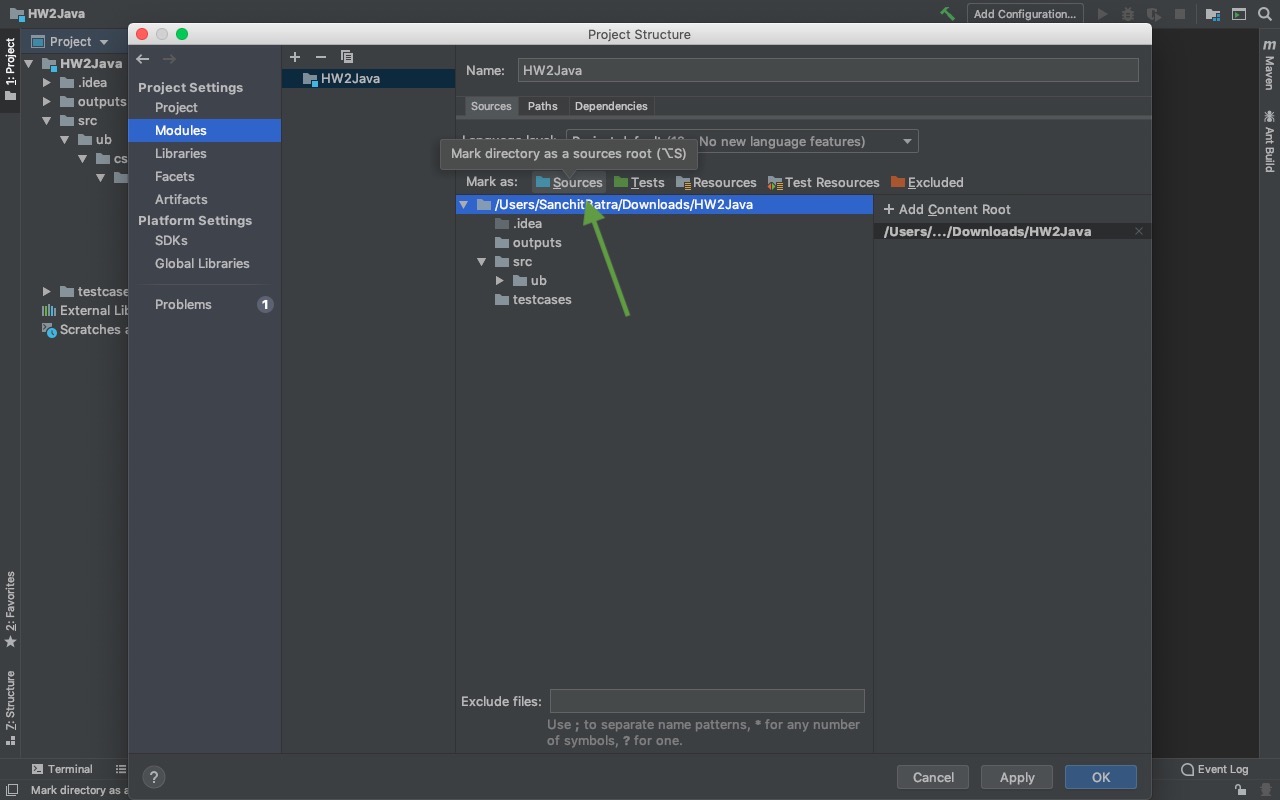Mark directory as Excluded
This screenshot has width=1280, height=800.
927,182
